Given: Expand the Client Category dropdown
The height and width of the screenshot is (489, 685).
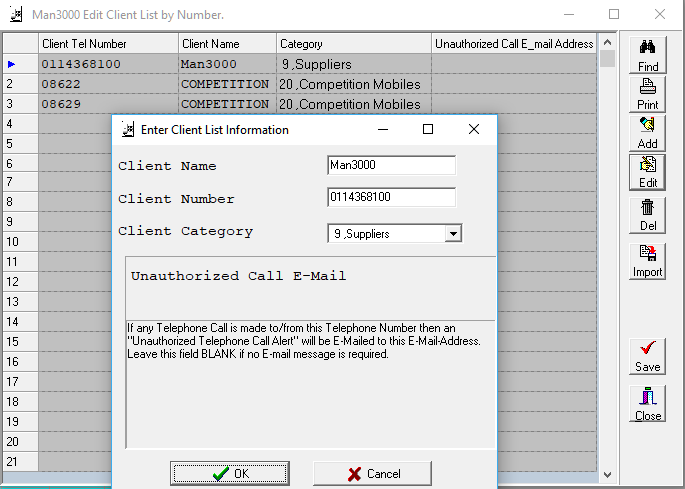Looking at the screenshot, I should point(453,234).
